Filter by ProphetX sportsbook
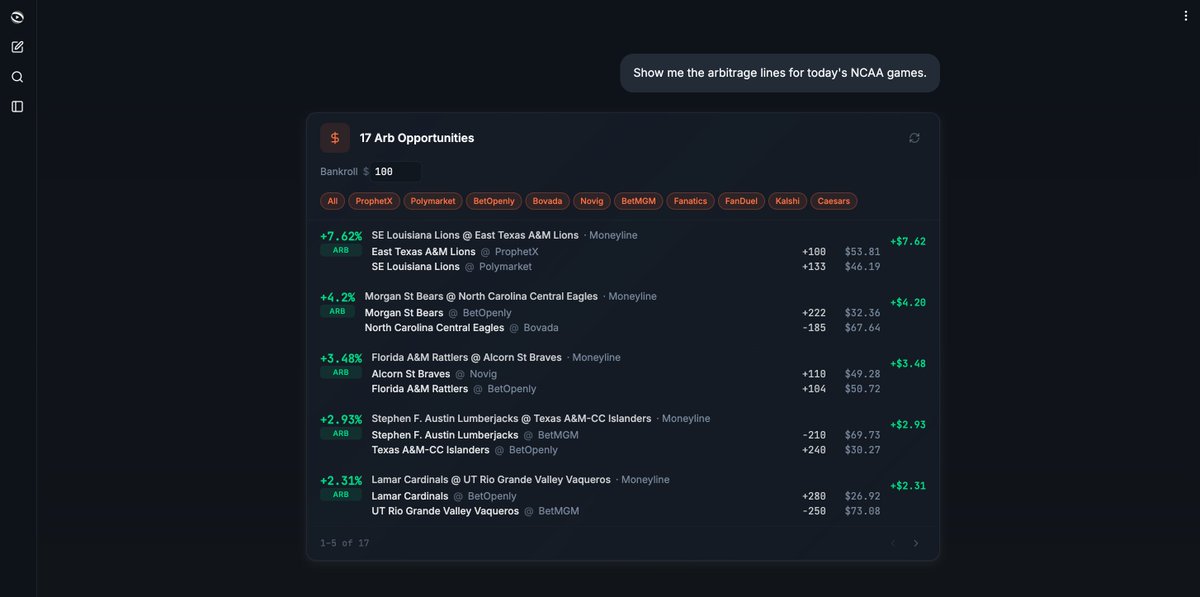Viewport: 1200px width, 597px height. 375,201
